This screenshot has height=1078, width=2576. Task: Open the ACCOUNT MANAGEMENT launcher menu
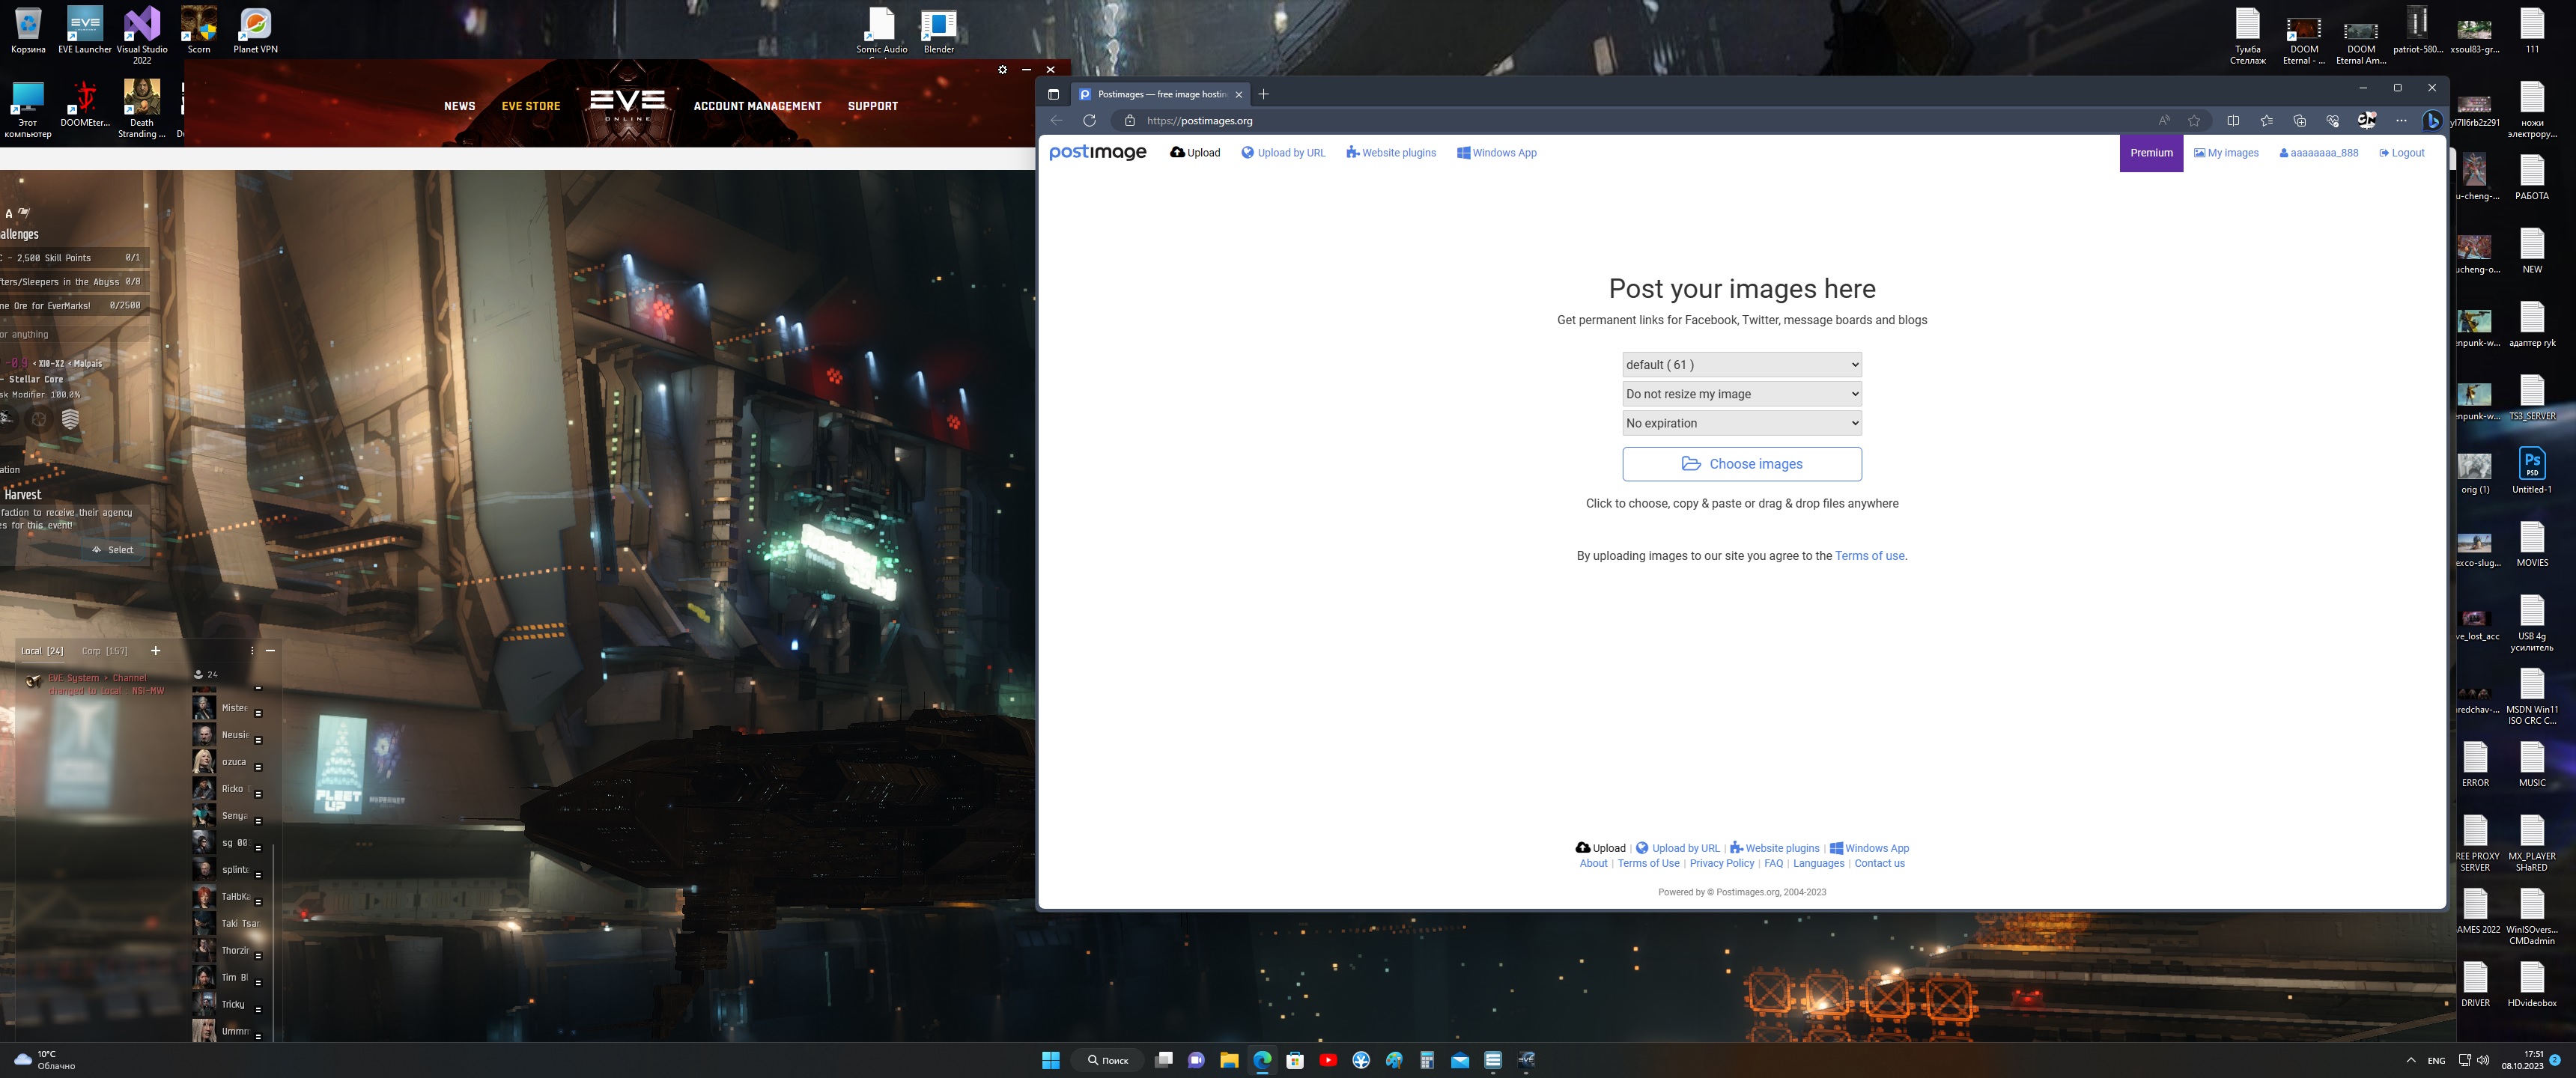click(x=757, y=106)
